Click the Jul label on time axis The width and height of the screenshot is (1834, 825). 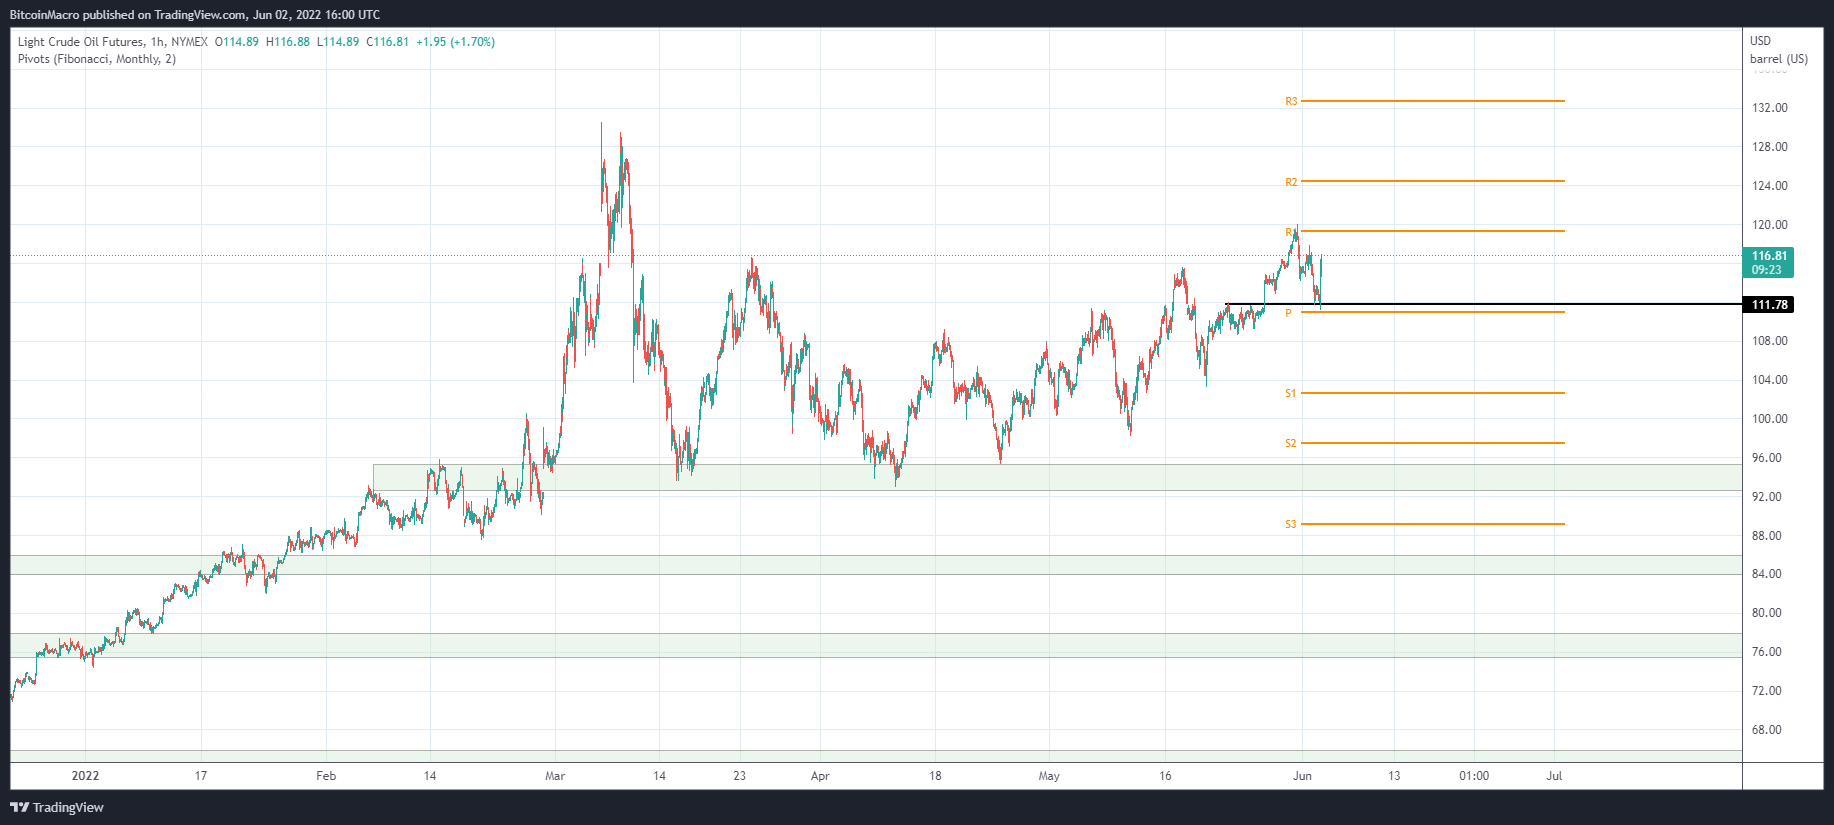(x=1554, y=776)
